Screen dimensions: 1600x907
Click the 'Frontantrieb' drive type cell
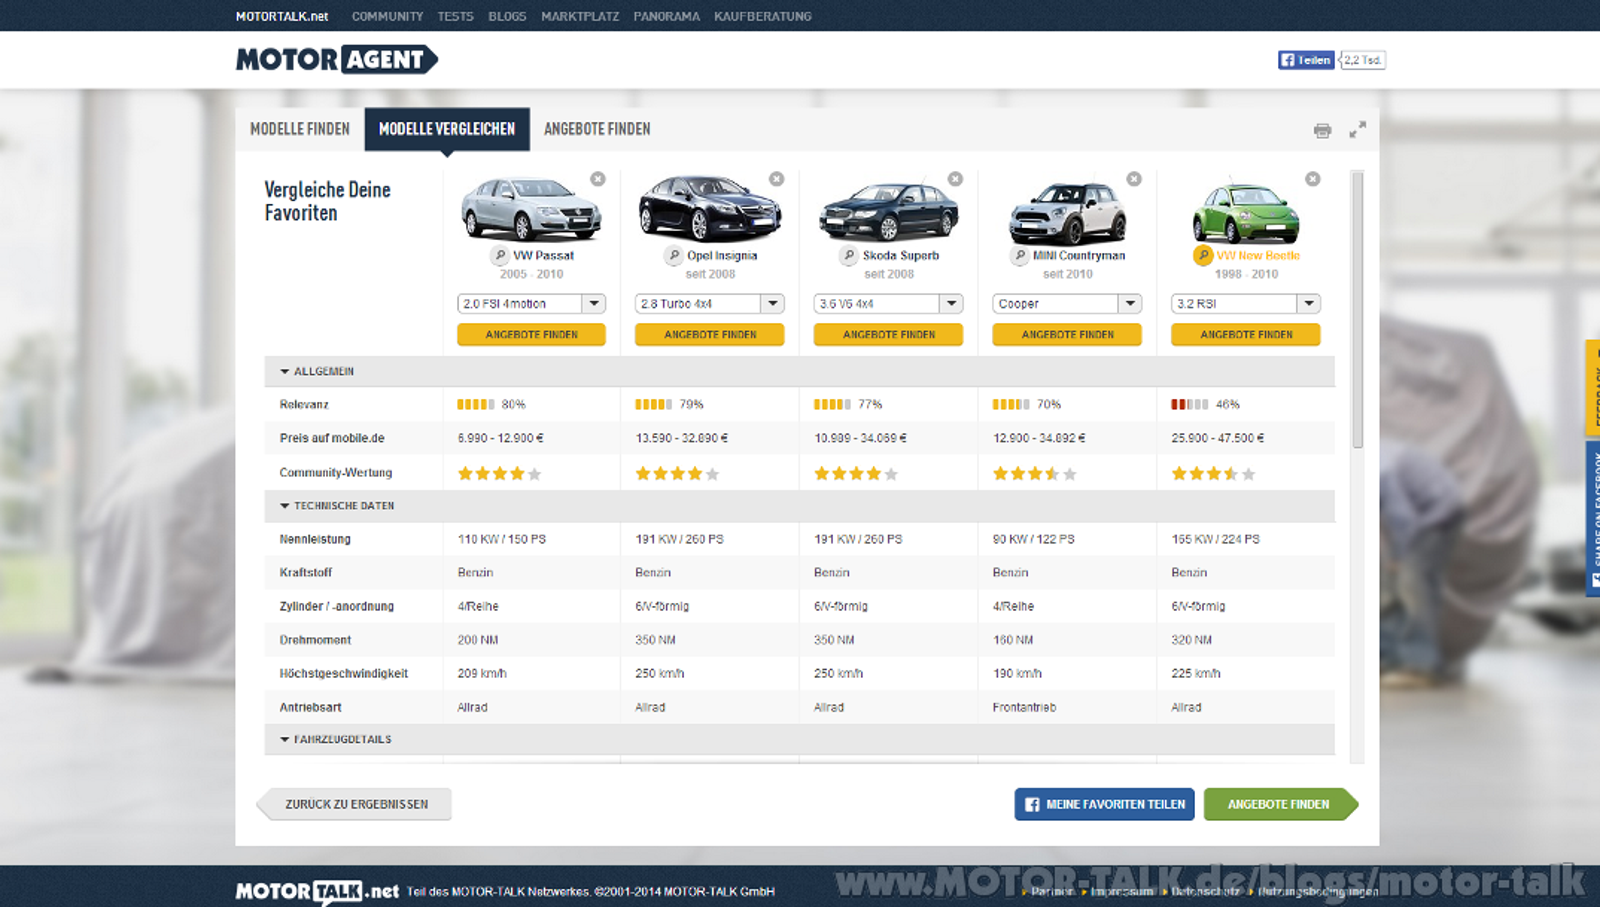pos(1024,707)
